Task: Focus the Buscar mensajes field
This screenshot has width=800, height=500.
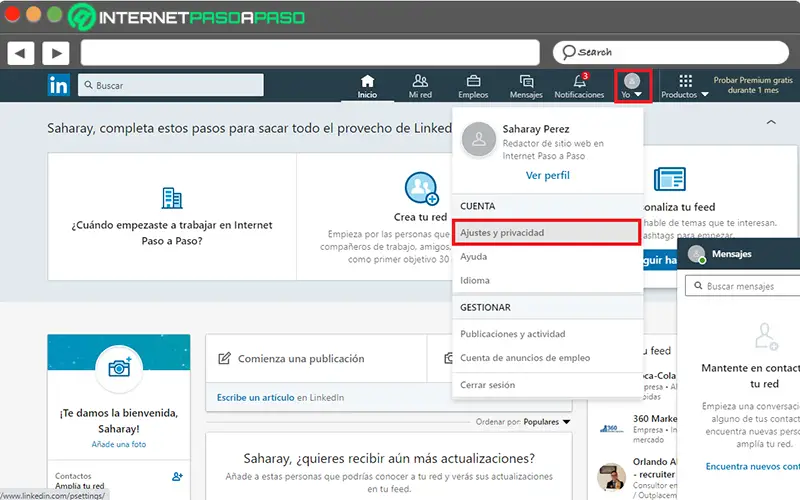Action: click(x=743, y=286)
